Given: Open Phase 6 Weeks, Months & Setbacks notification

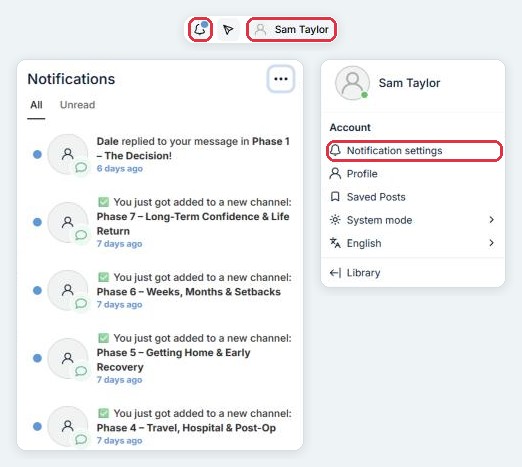Looking at the screenshot, I should pyautogui.click(x=160, y=290).
